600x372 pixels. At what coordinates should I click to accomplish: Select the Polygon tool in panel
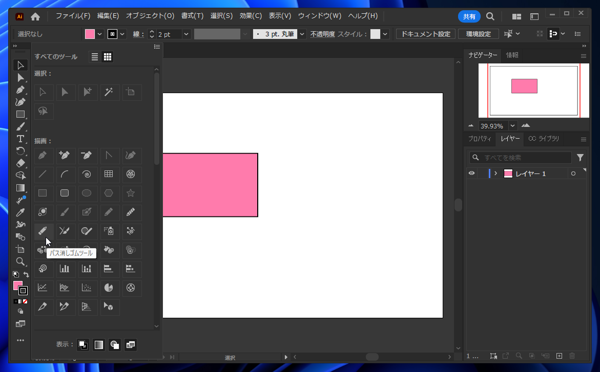click(x=109, y=193)
